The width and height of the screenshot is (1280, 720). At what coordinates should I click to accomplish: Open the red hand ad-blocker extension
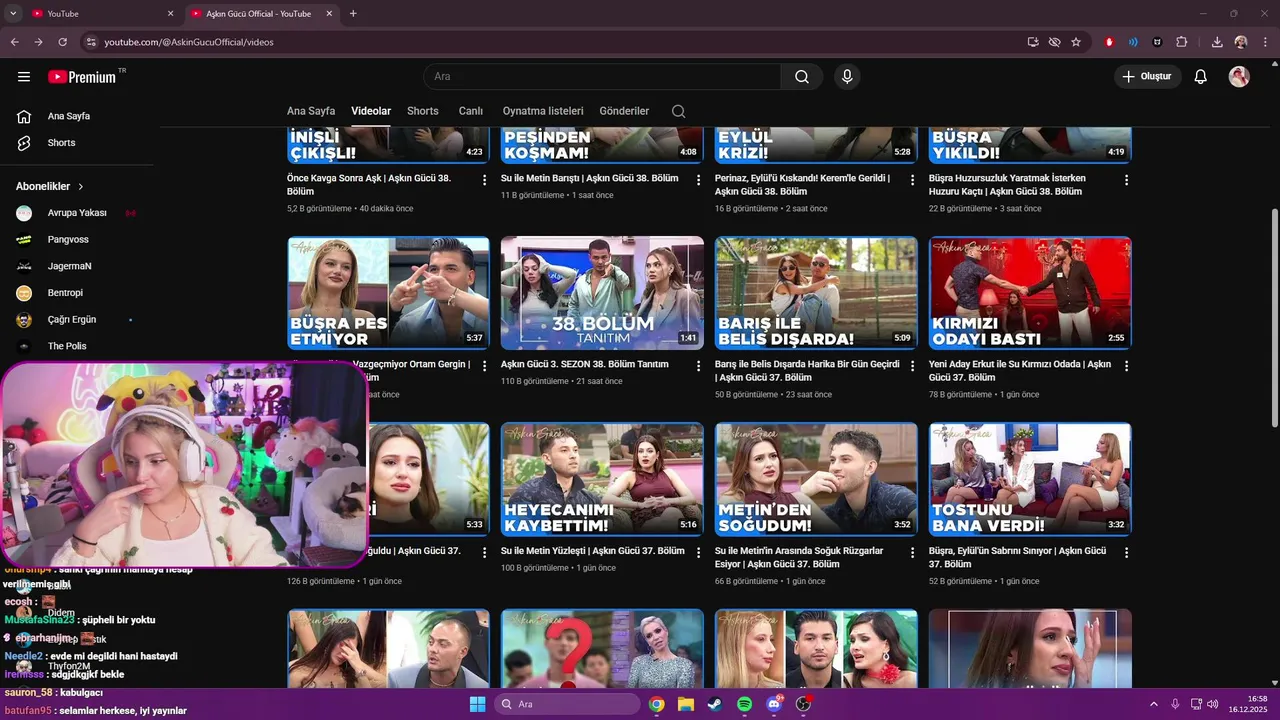click(x=1109, y=42)
